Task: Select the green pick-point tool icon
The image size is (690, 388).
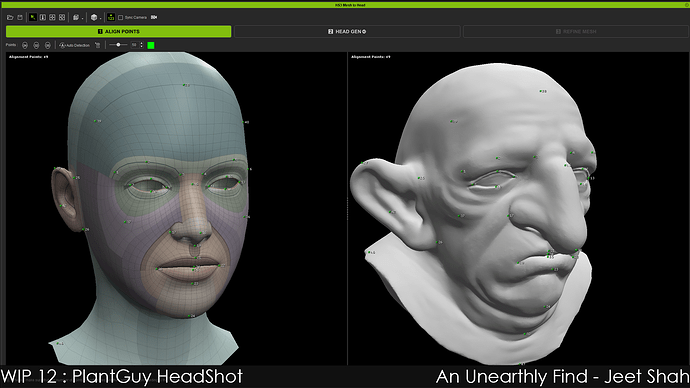Action: coord(33,18)
